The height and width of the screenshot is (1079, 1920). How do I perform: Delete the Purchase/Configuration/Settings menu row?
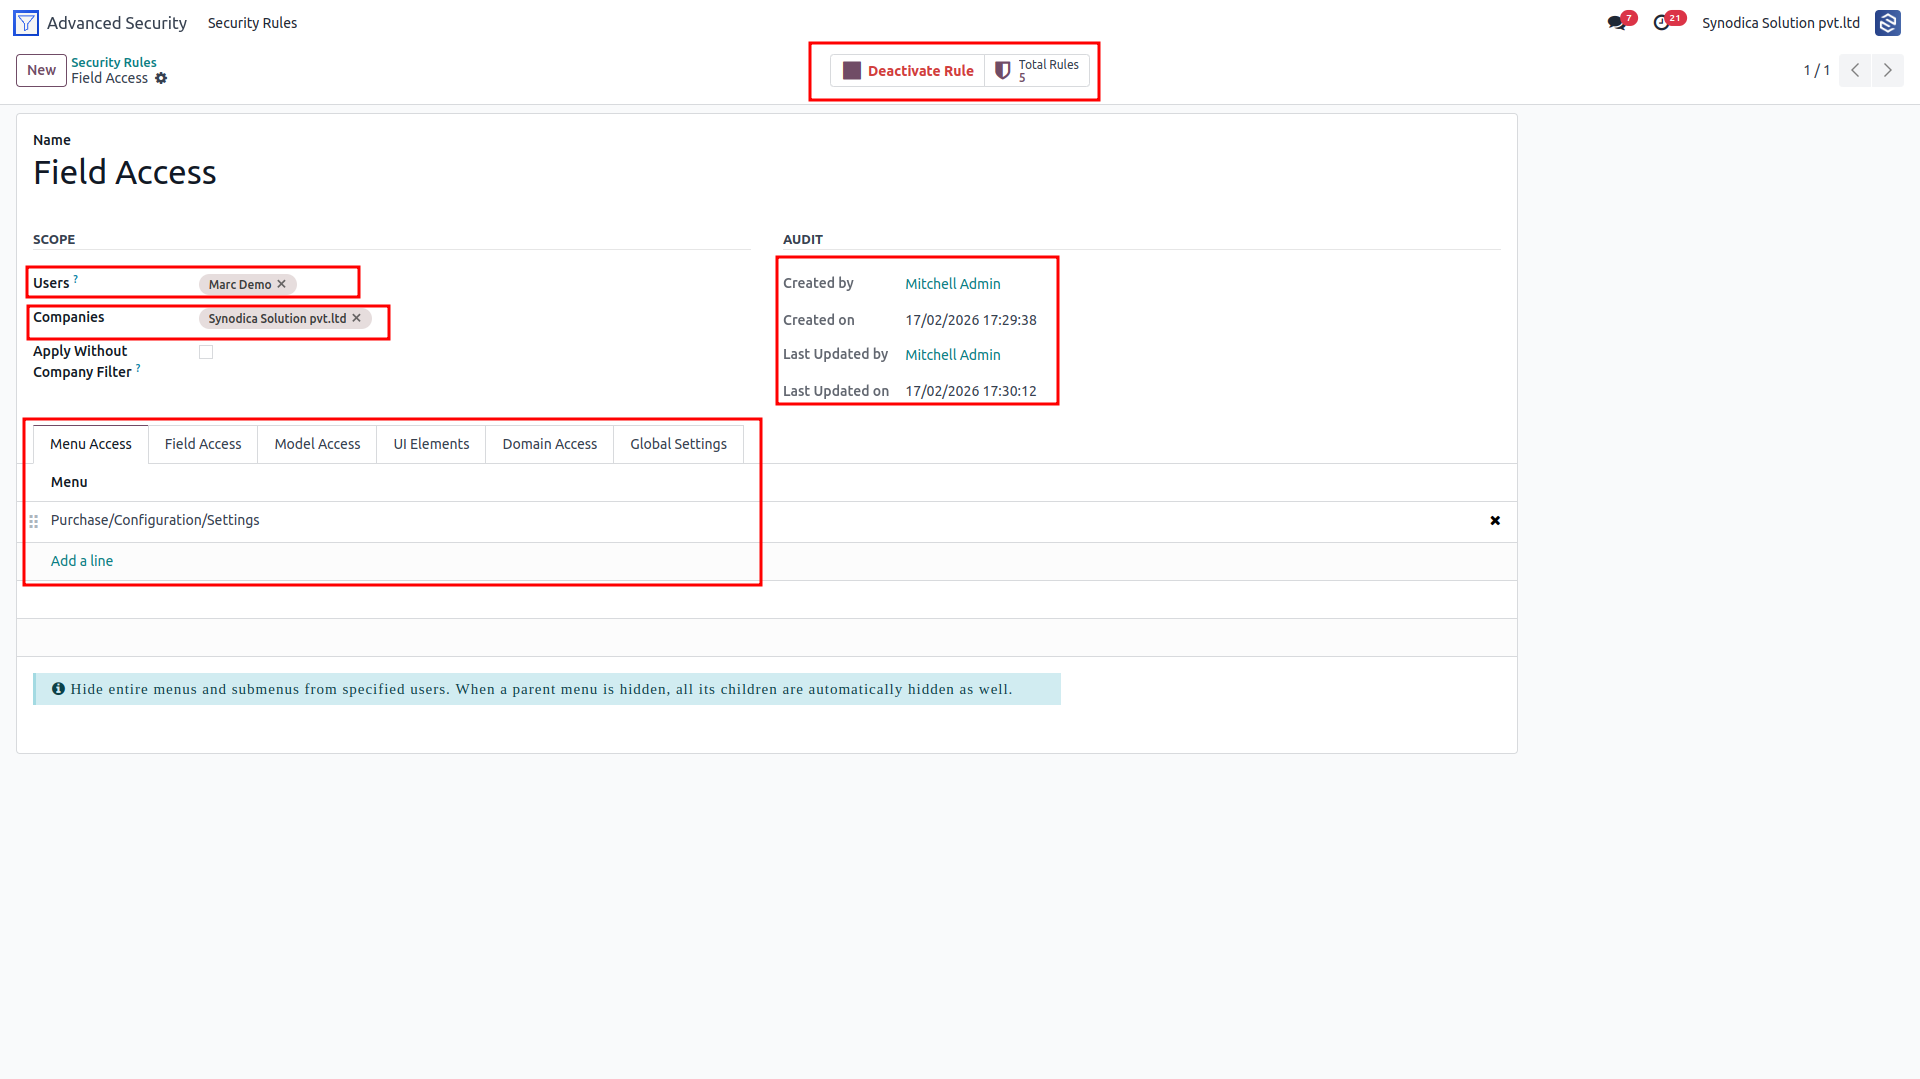[x=1495, y=521]
